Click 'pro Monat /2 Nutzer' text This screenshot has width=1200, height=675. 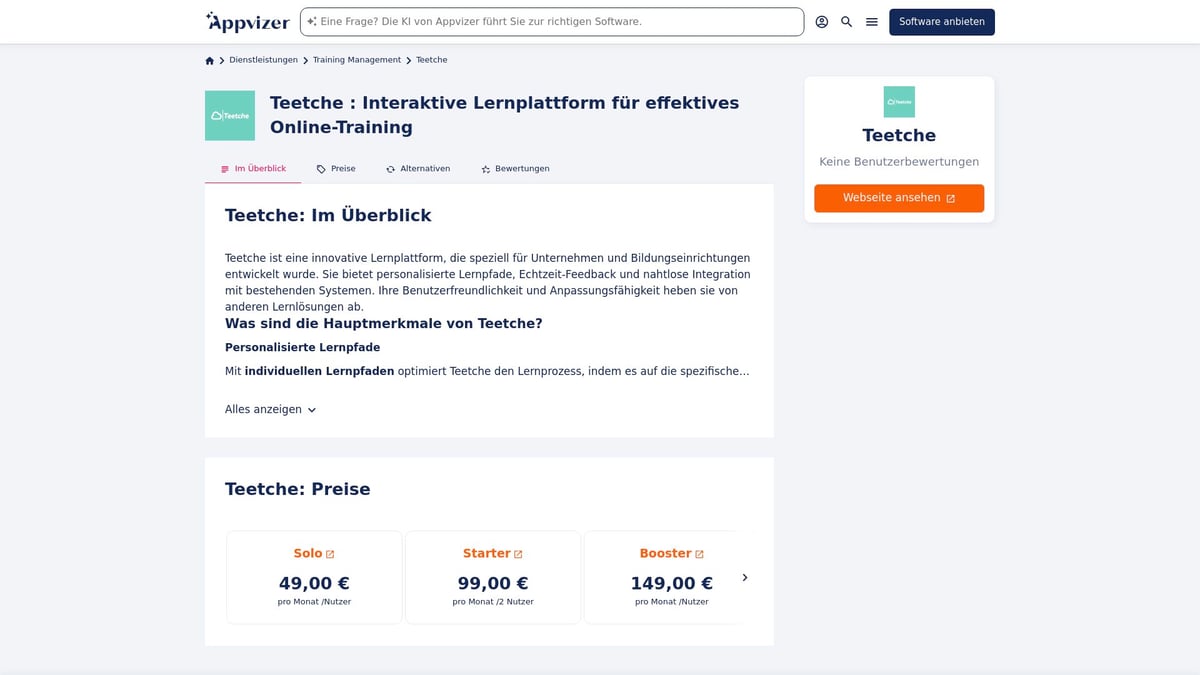tap(493, 602)
